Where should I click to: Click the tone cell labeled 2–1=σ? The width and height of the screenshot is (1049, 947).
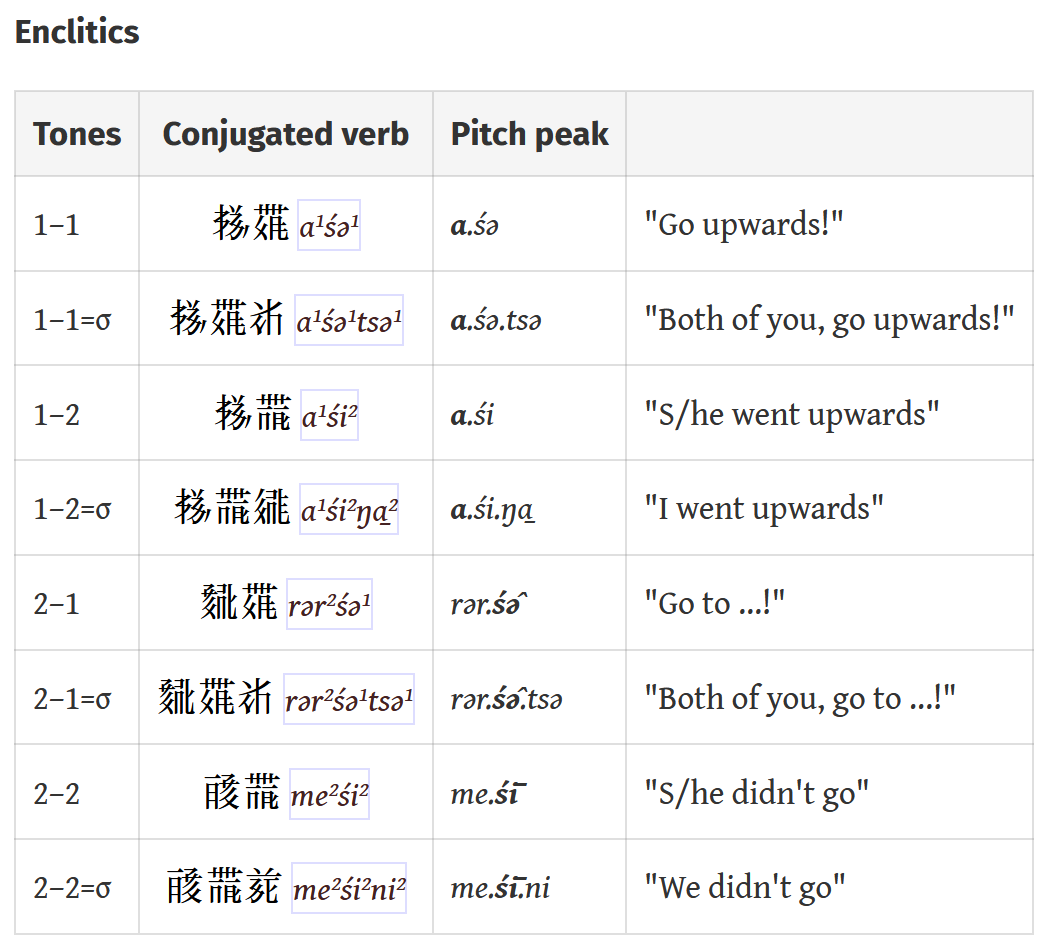pos(72,698)
